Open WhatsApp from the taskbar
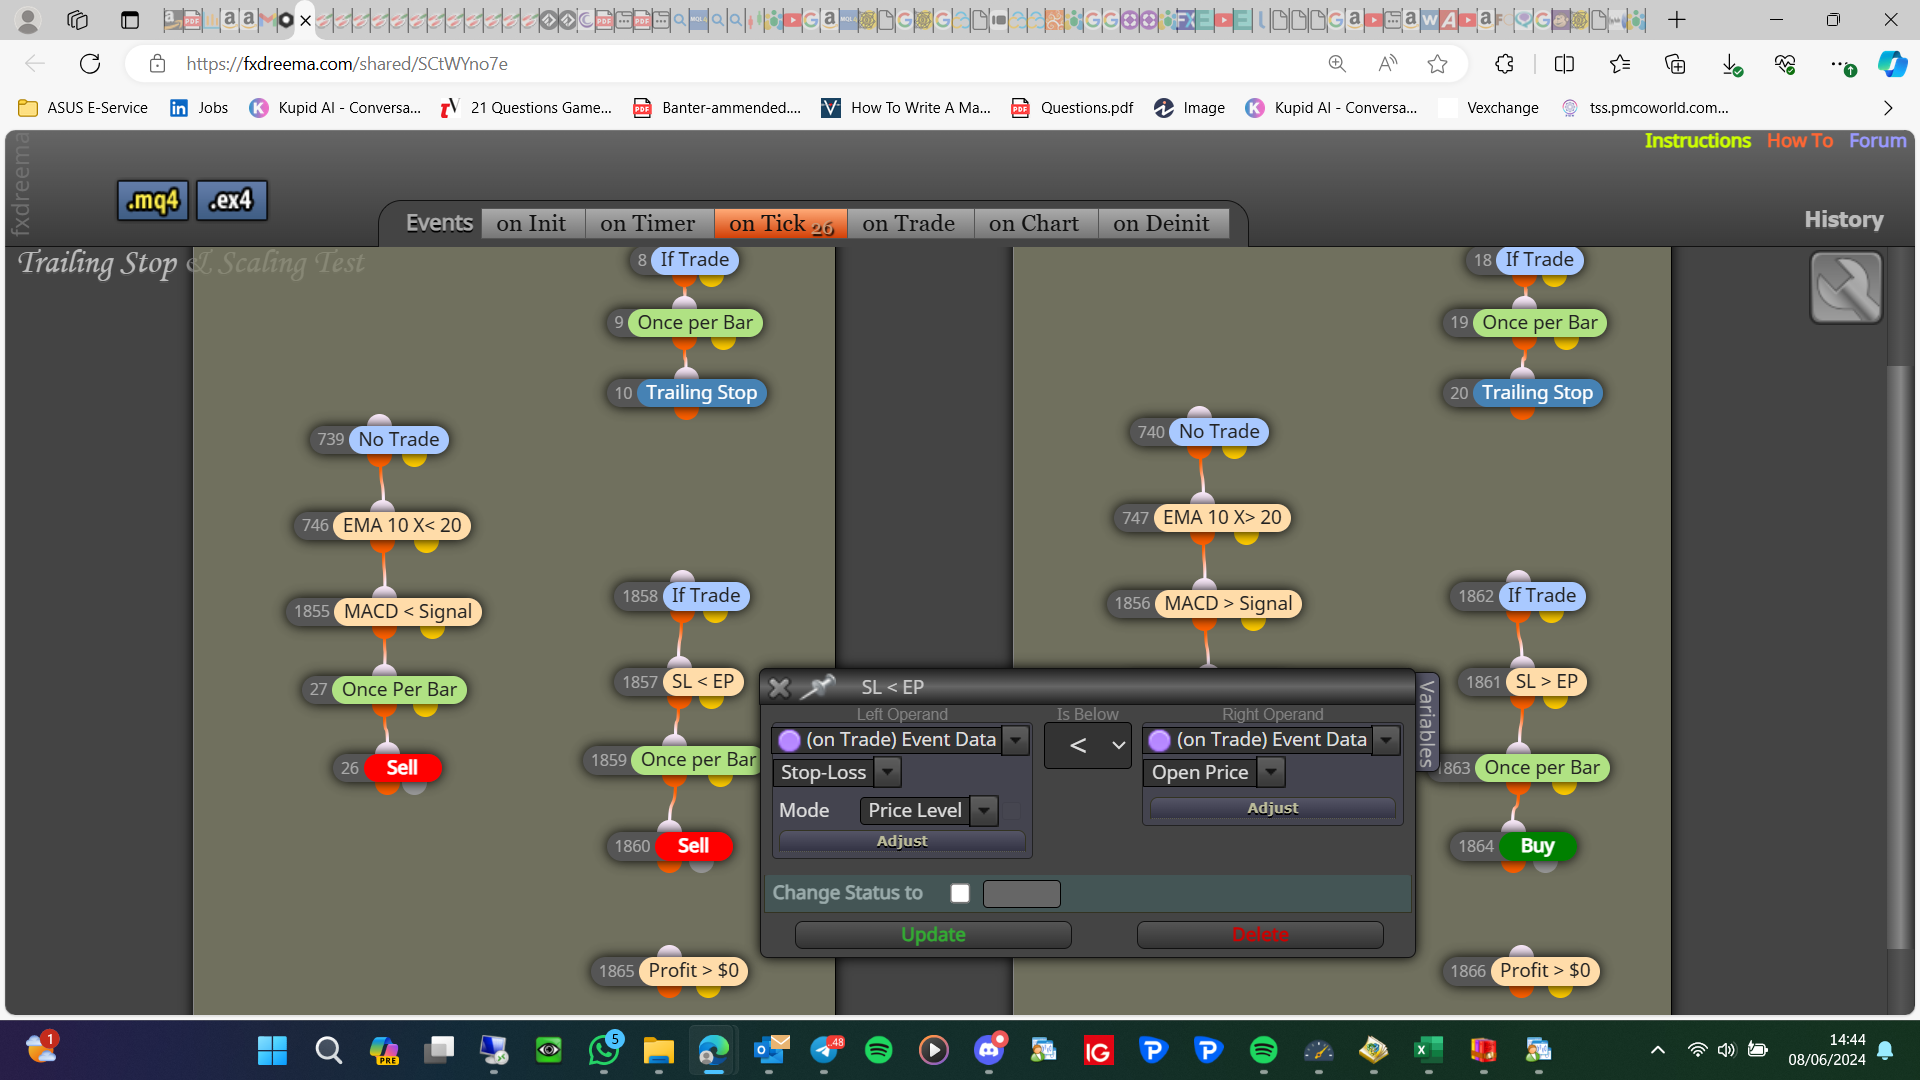This screenshot has width=1920, height=1080. [604, 1050]
